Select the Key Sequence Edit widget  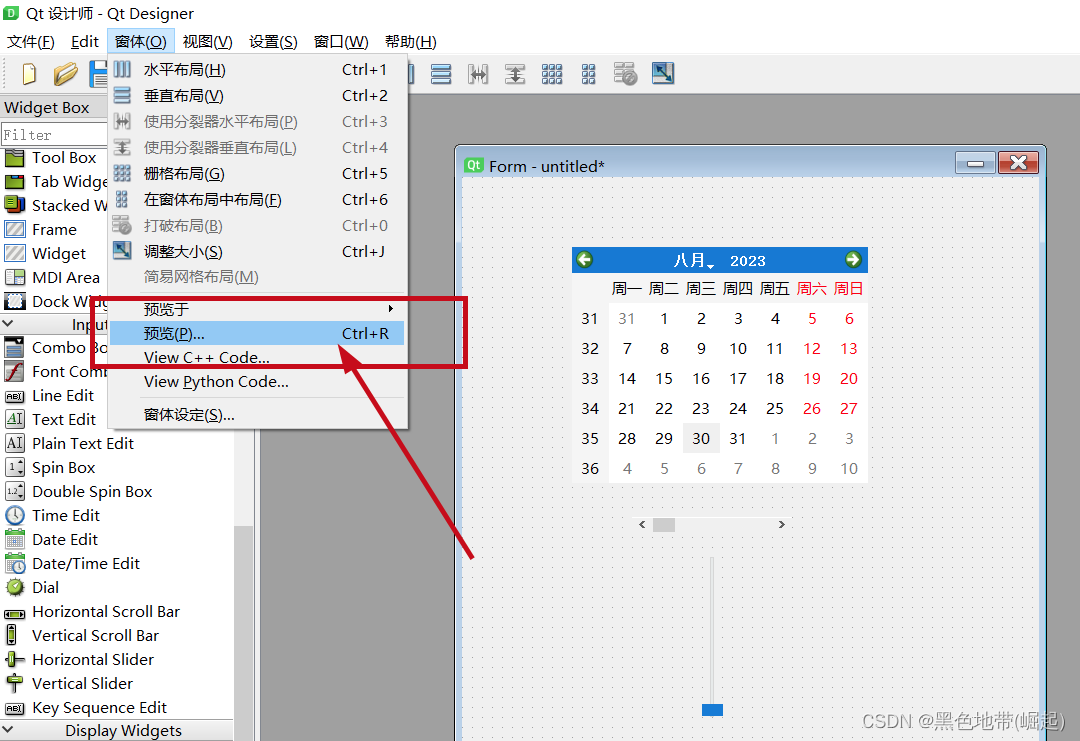point(99,708)
